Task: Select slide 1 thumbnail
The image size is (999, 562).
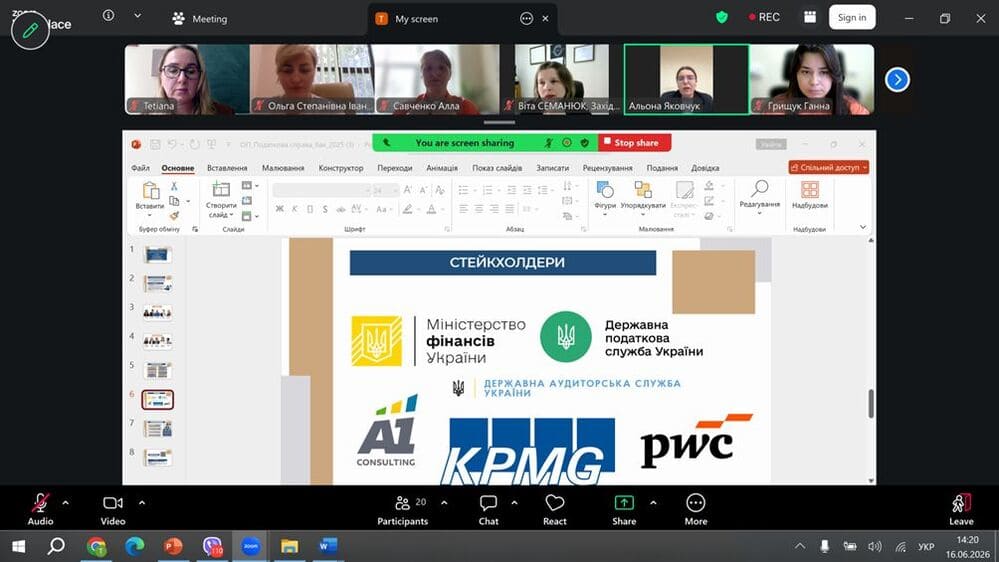Action: coord(157,255)
